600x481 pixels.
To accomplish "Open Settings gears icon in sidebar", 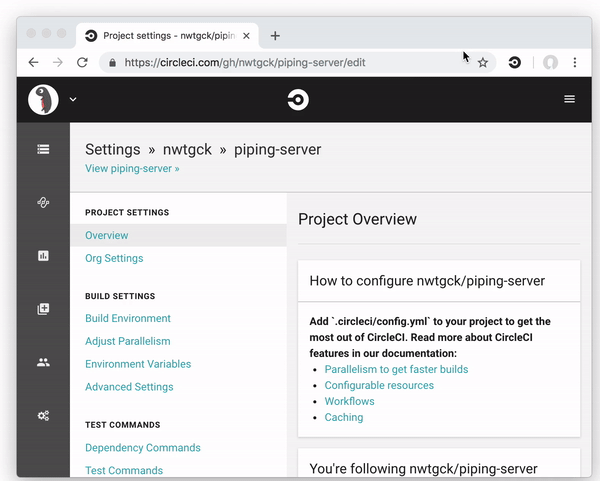I will tap(43, 416).
